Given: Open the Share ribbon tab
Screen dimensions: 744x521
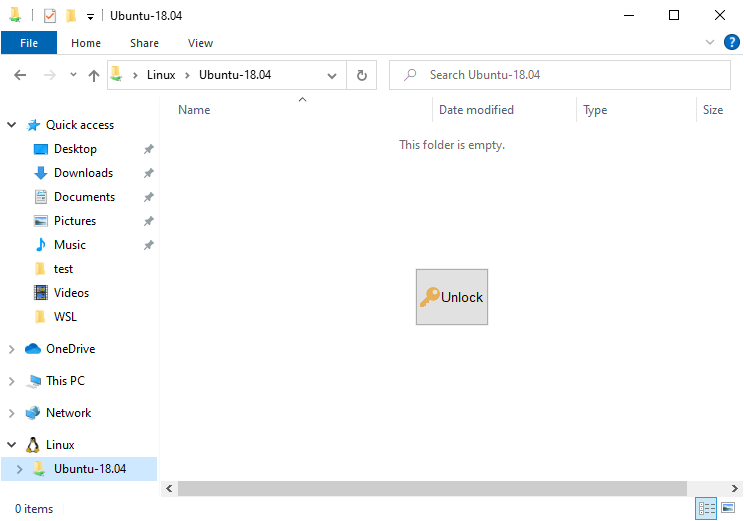Looking at the screenshot, I should [x=144, y=43].
